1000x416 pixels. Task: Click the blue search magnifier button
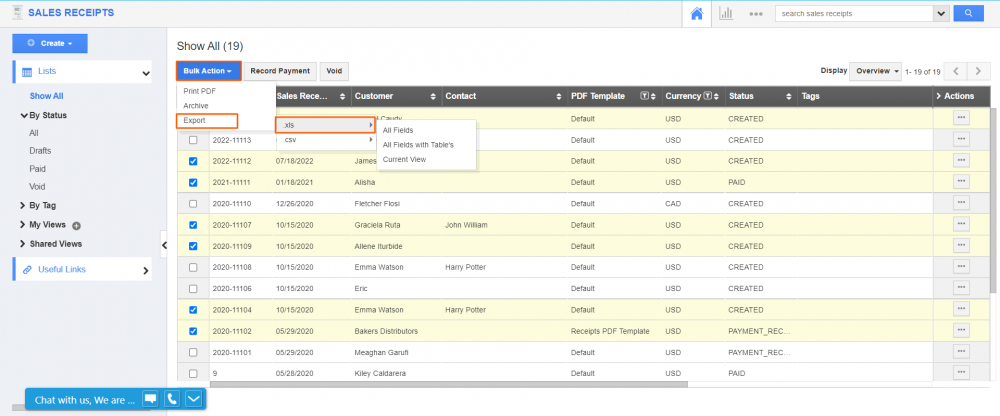(x=968, y=14)
